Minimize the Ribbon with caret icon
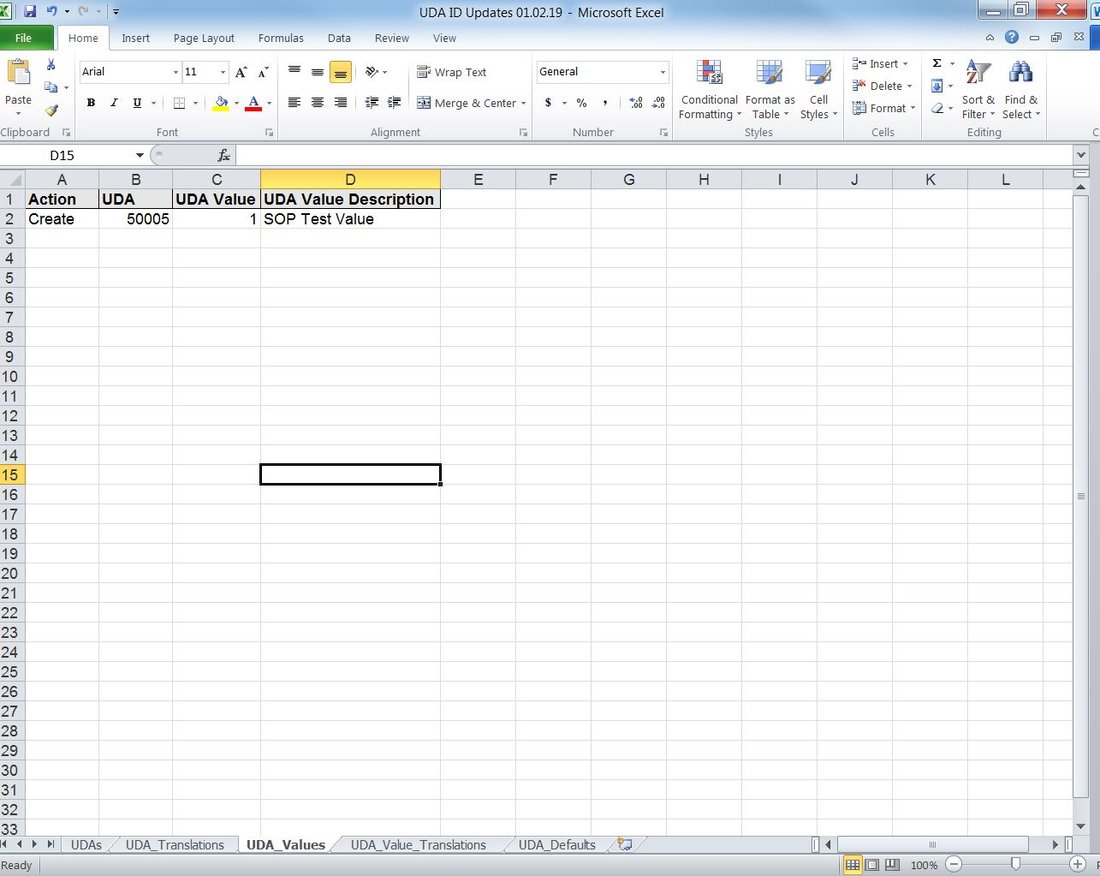 tap(990, 37)
